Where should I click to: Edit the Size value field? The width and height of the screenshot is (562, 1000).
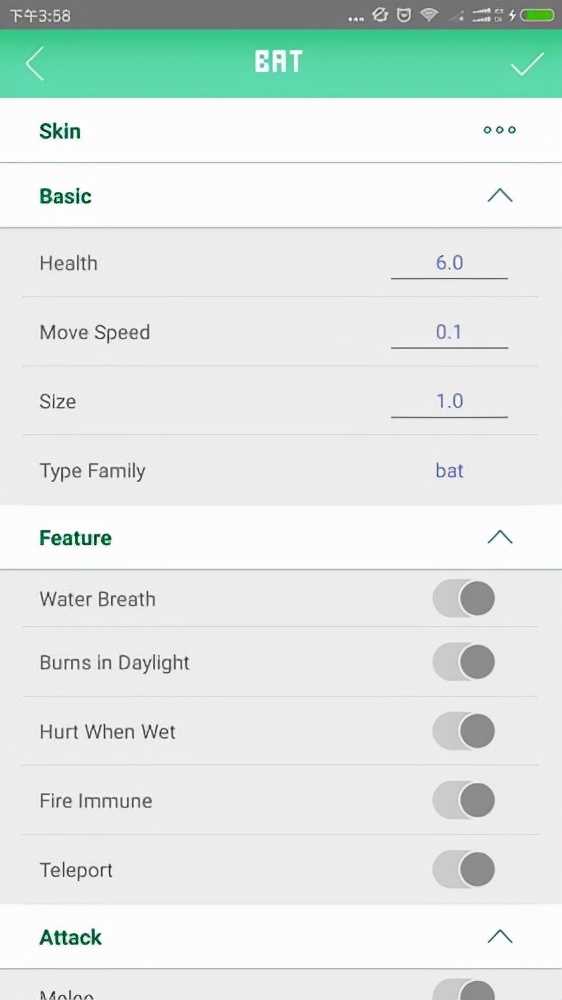pos(449,402)
